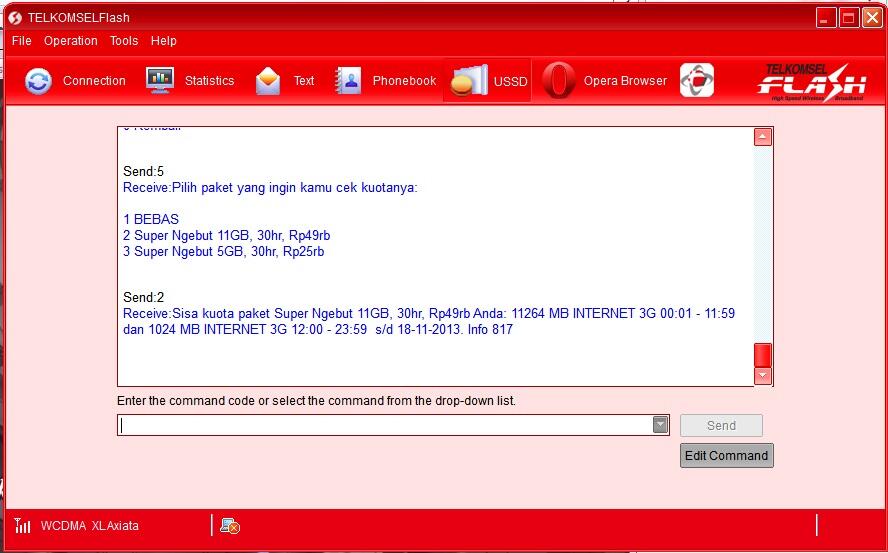Click the Phonebook toolbar label
The image size is (888, 553).
coord(404,80)
